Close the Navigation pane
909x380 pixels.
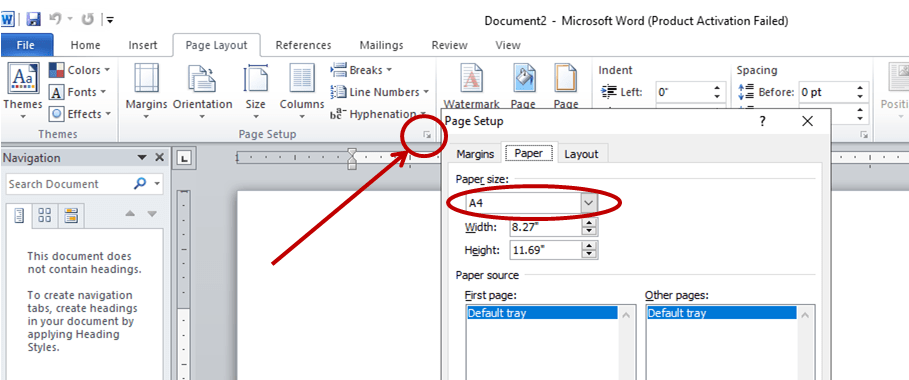[159, 158]
